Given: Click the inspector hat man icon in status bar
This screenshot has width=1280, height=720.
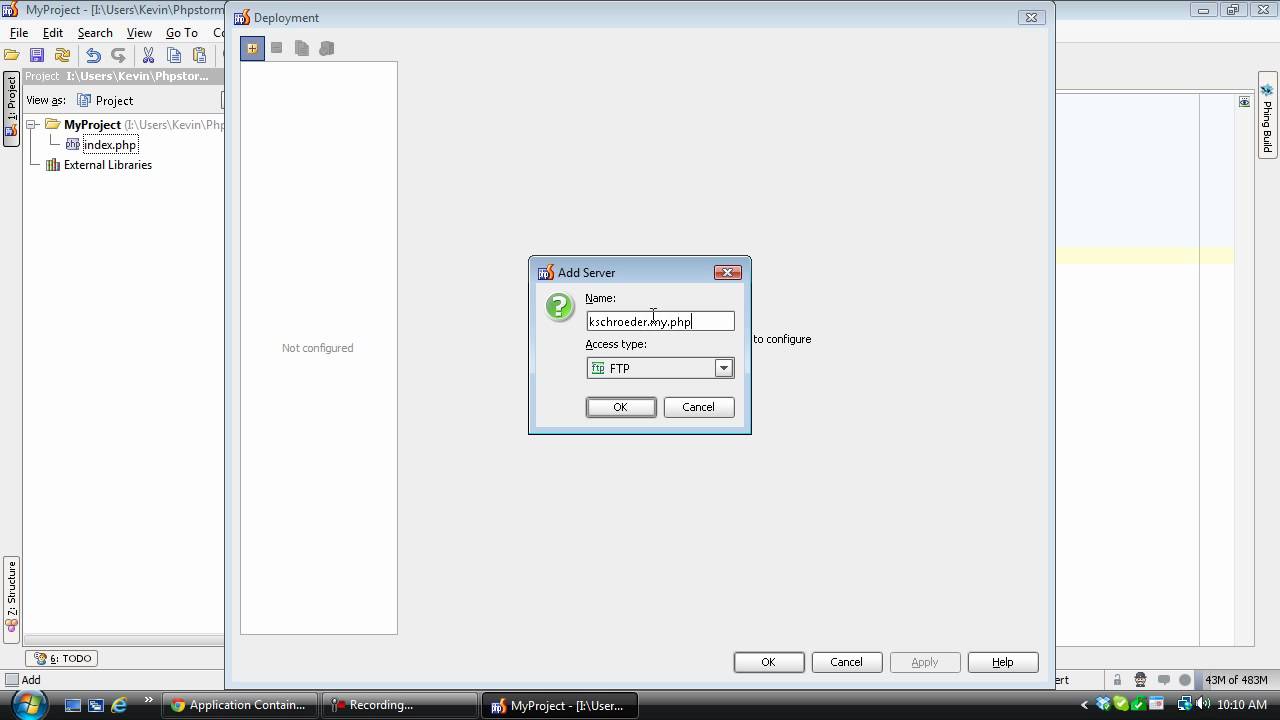Looking at the screenshot, I should pos(1140,680).
